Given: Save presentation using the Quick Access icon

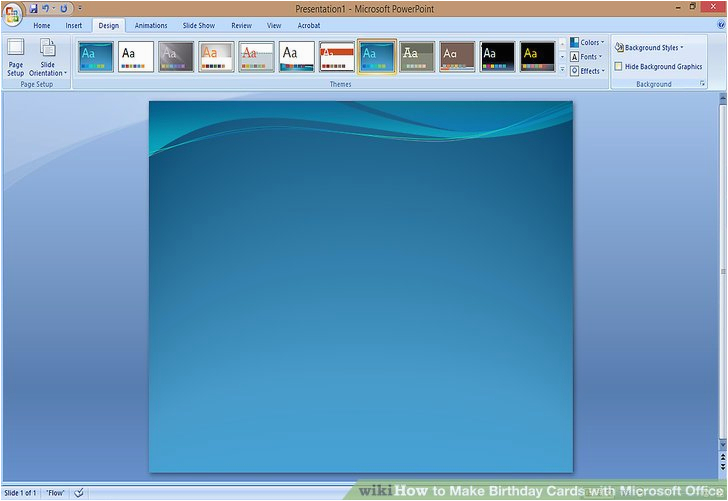Looking at the screenshot, I should click(x=33, y=8).
